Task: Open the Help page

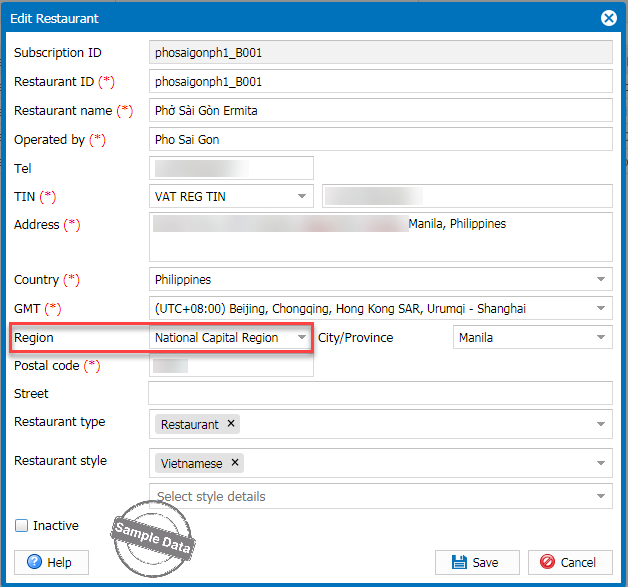Action: [x=51, y=562]
